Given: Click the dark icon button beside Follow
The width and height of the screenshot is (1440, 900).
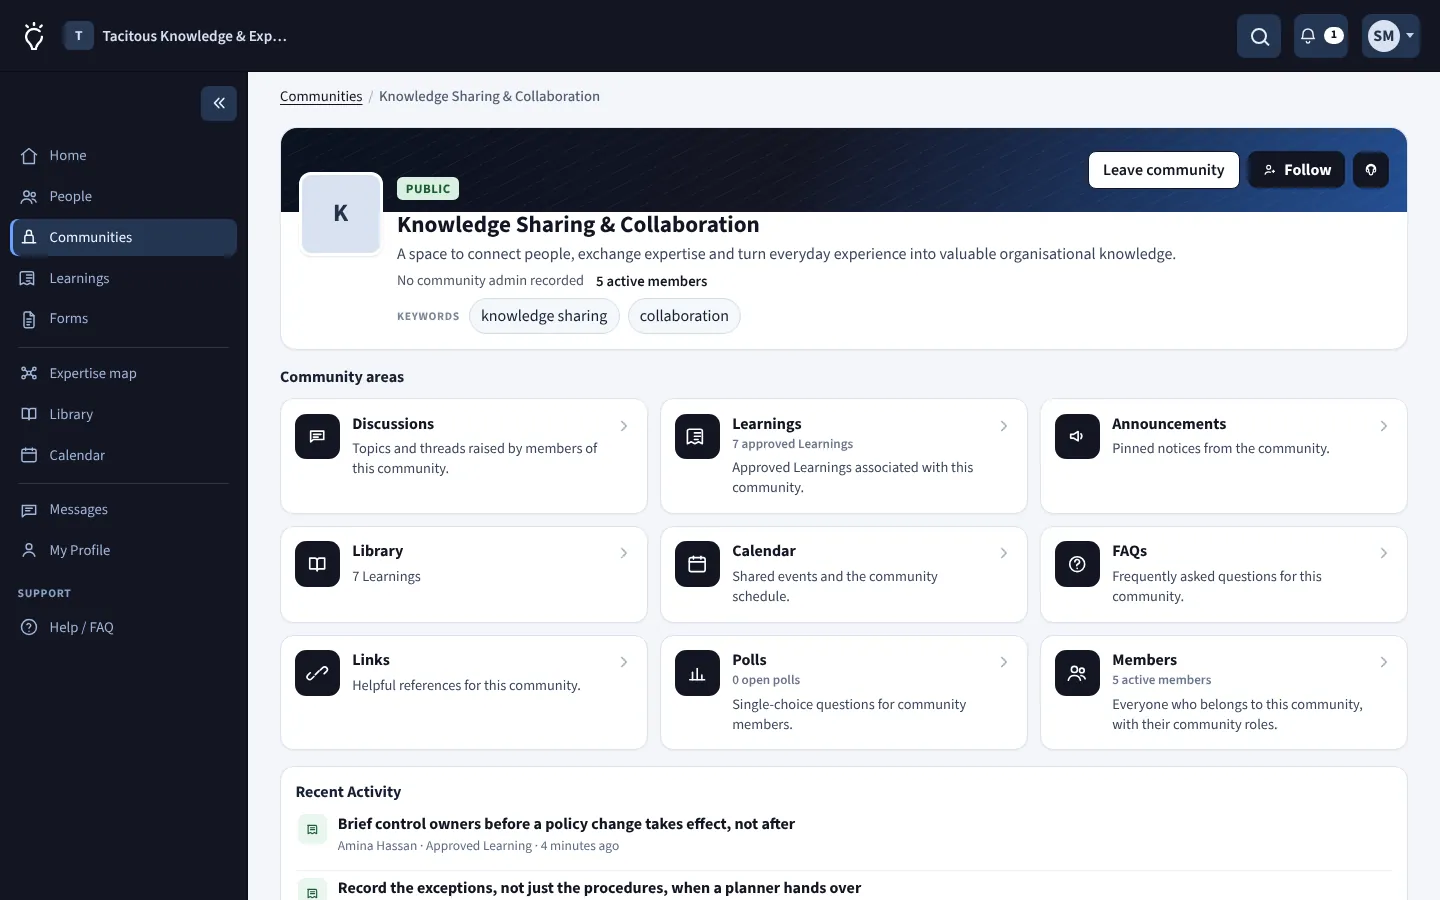Looking at the screenshot, I should [1371, 170].
